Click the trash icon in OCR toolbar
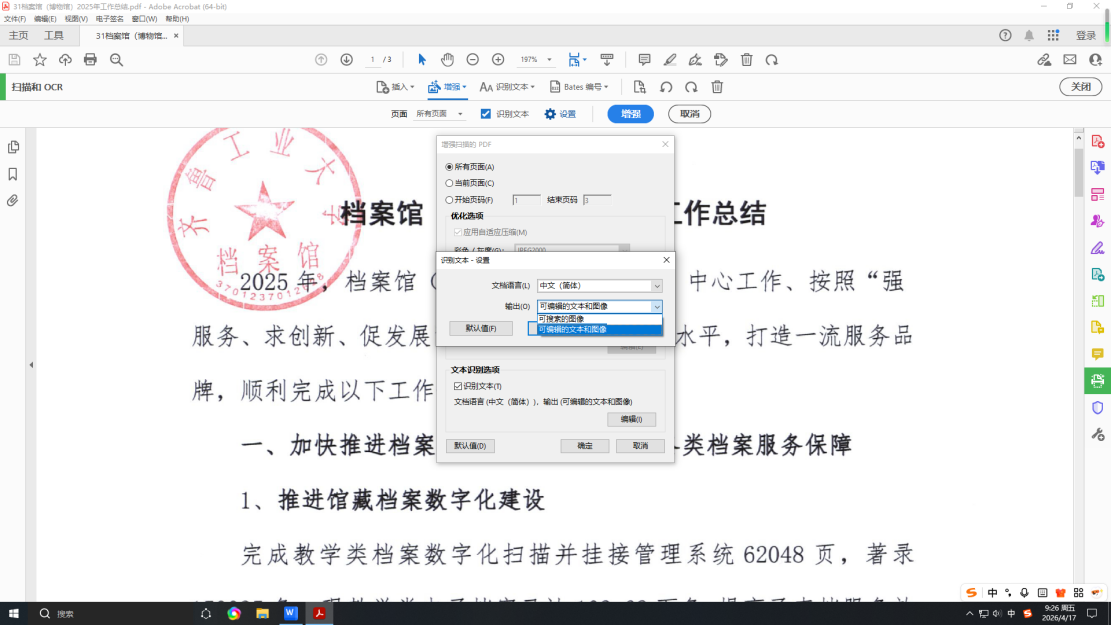Viewport: 1111px width, 625px height. click(x=717, y=87)
